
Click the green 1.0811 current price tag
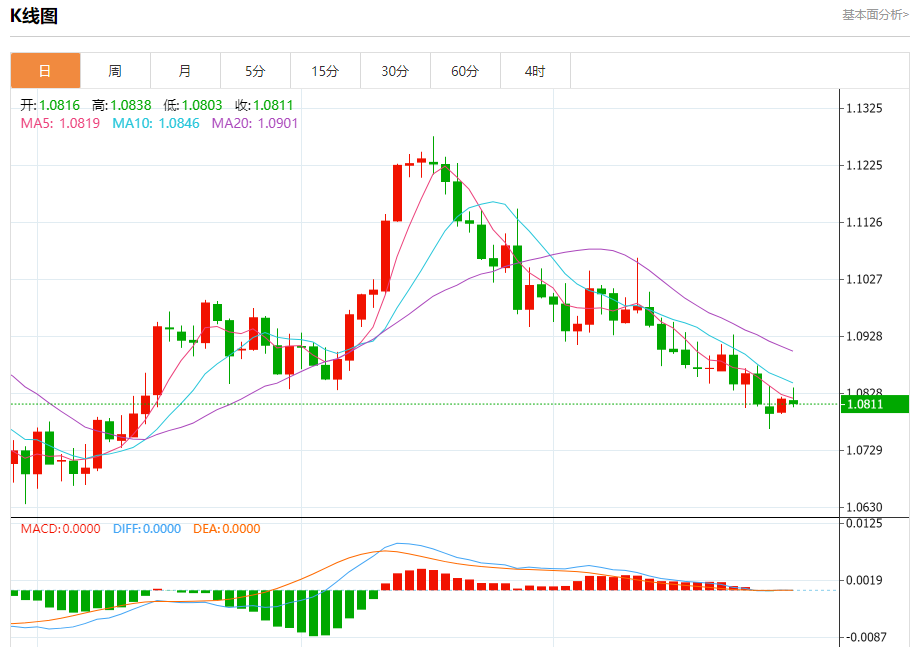click(875, 404)
